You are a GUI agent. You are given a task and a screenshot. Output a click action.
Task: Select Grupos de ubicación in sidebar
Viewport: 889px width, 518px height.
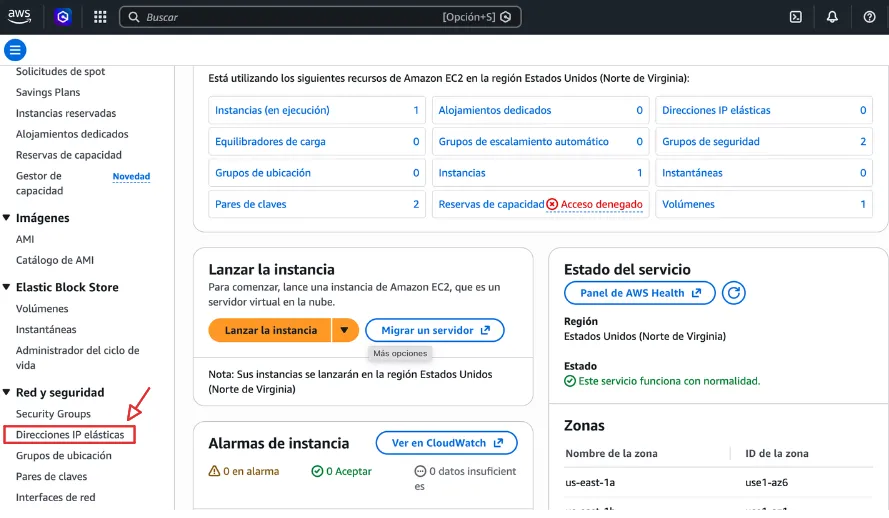(x=64, y=456)
